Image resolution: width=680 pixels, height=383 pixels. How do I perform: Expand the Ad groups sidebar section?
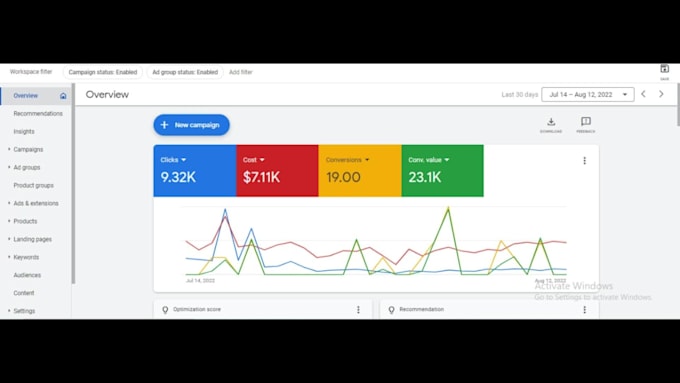[x=9, y=167]
